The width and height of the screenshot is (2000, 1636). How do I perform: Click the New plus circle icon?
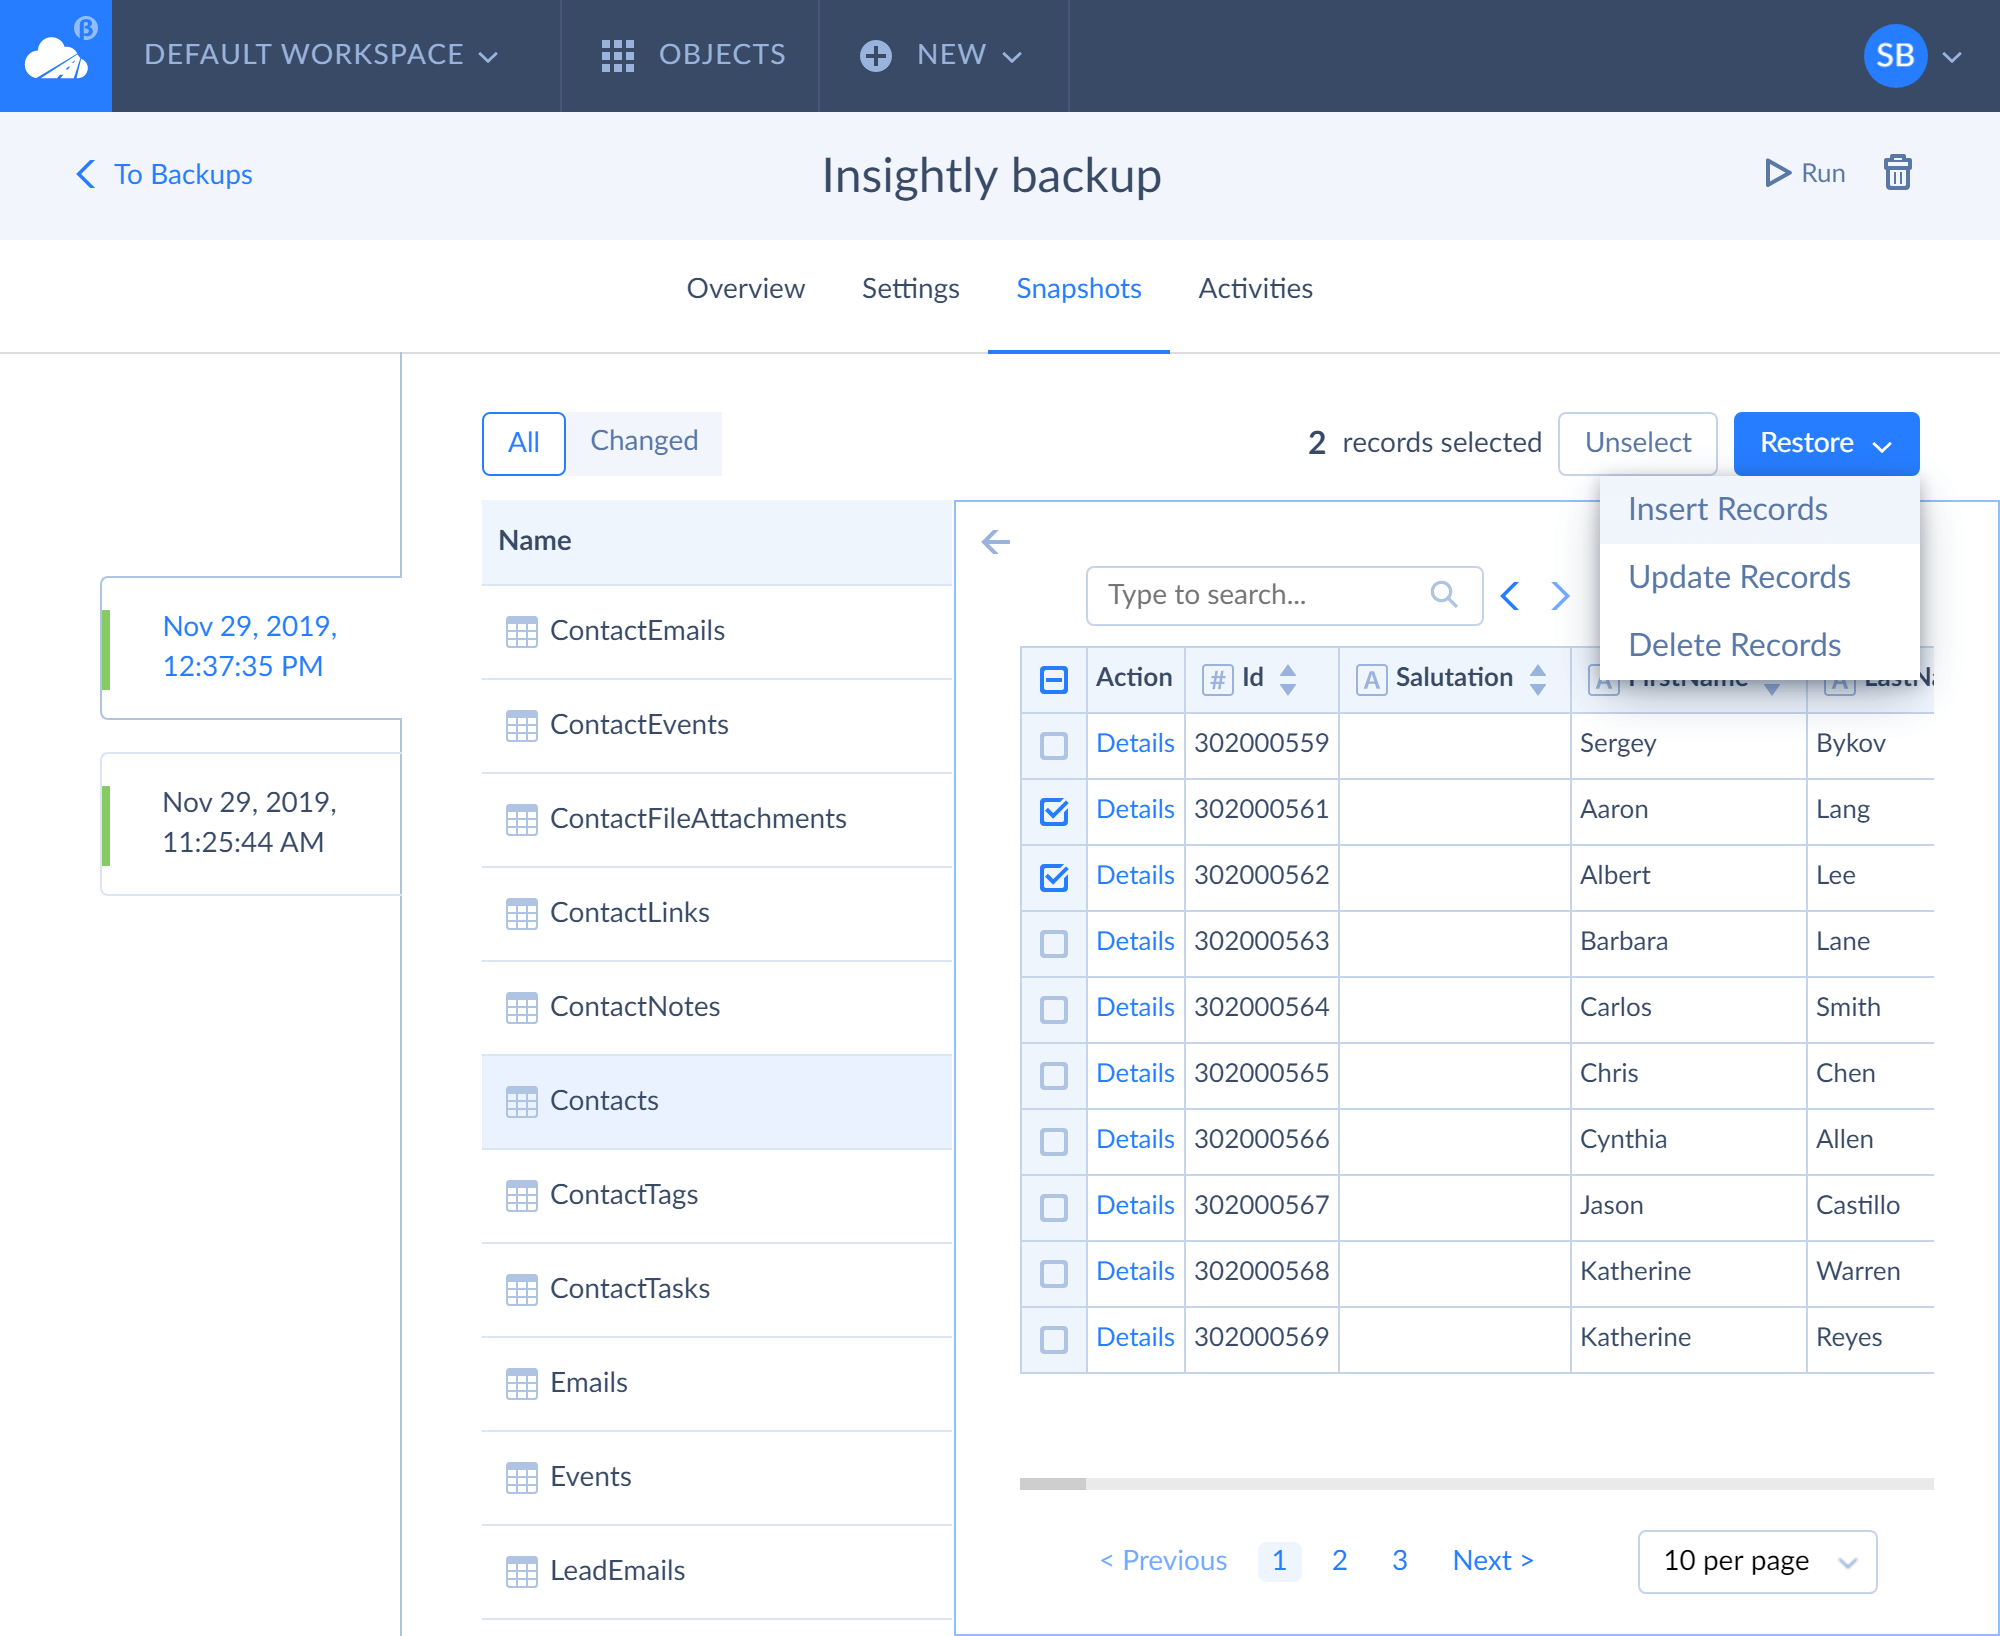pyautogui.click(x=876, y=56)
